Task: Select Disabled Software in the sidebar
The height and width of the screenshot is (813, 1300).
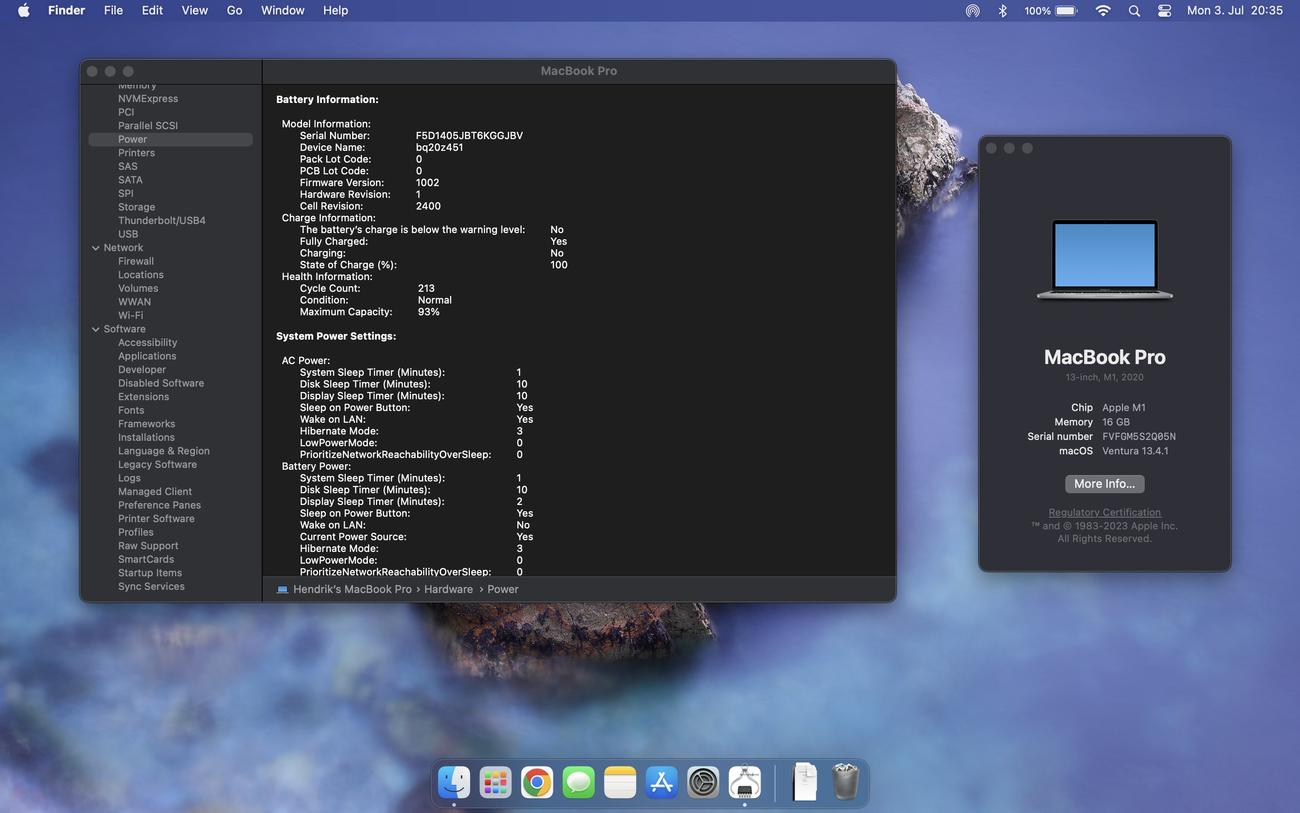Action: tap(161, 383)
